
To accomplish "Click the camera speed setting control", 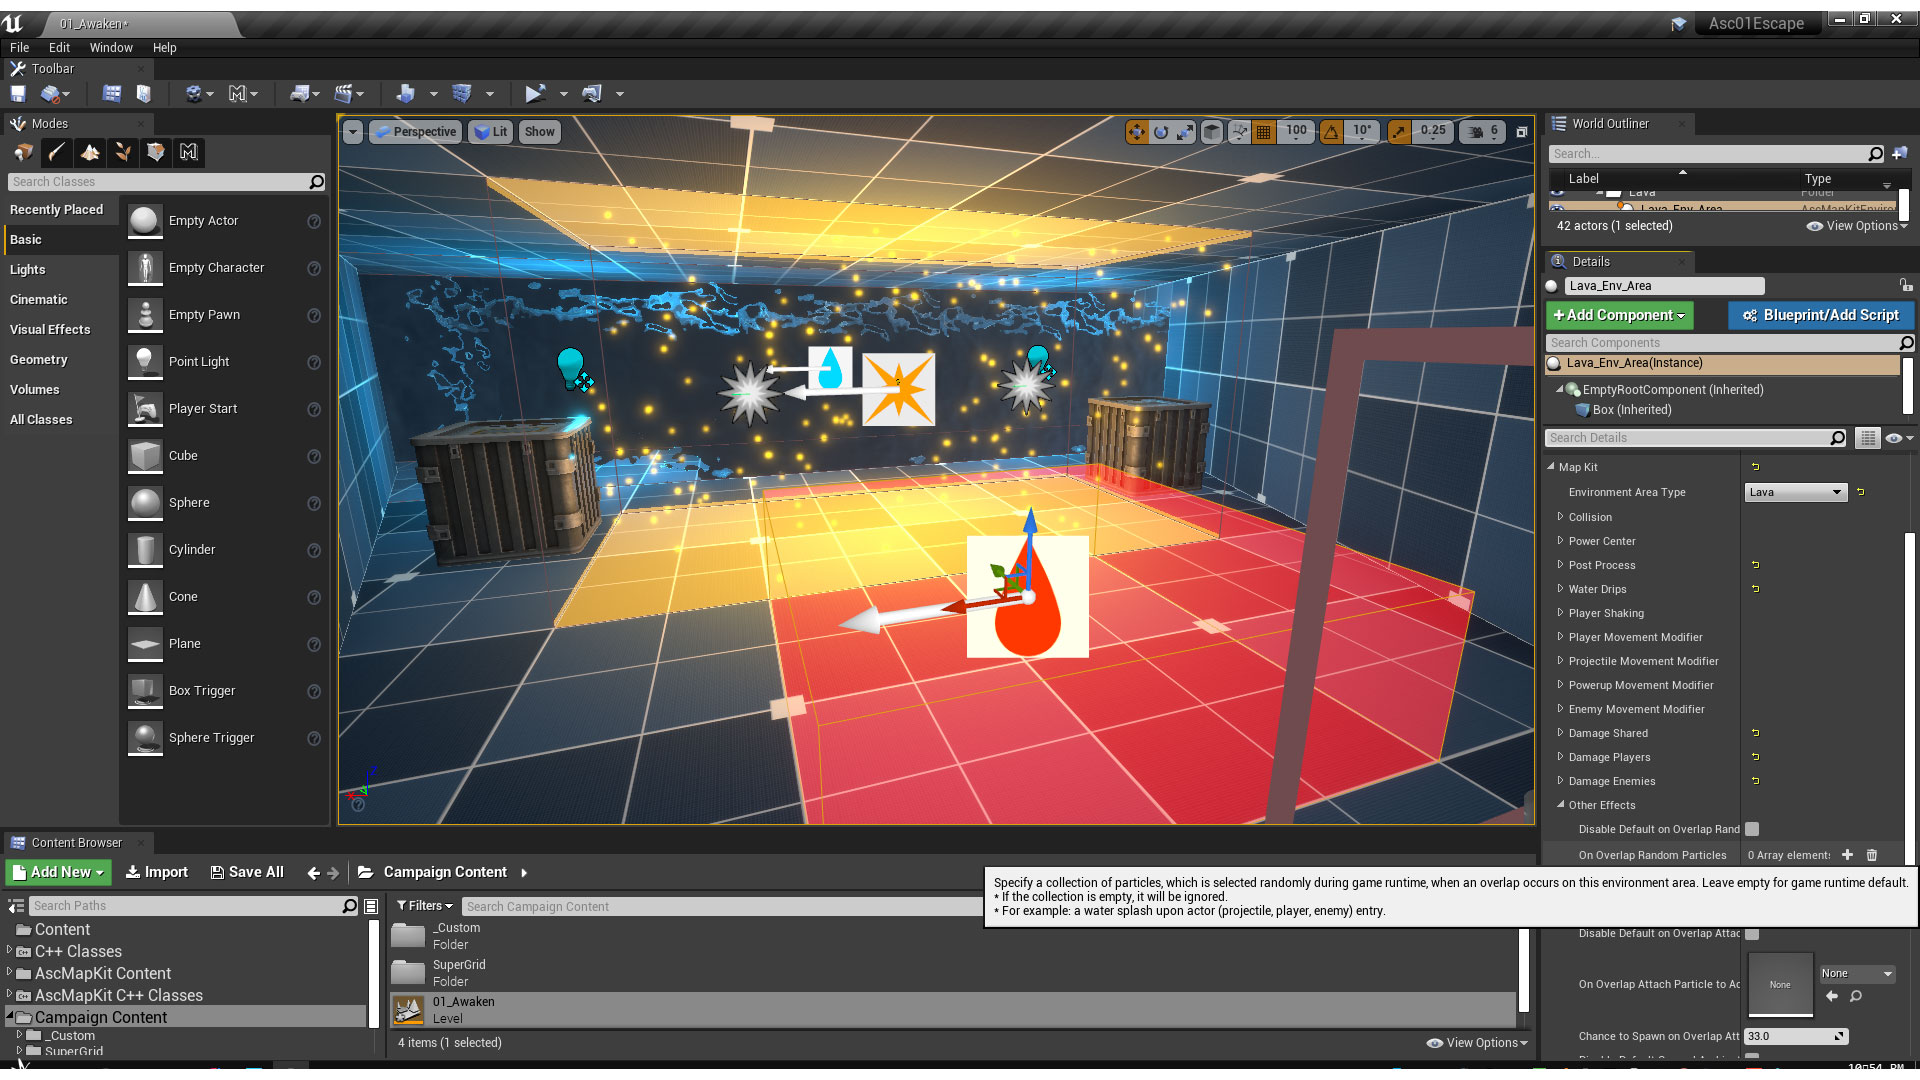I will [1484, 131].
